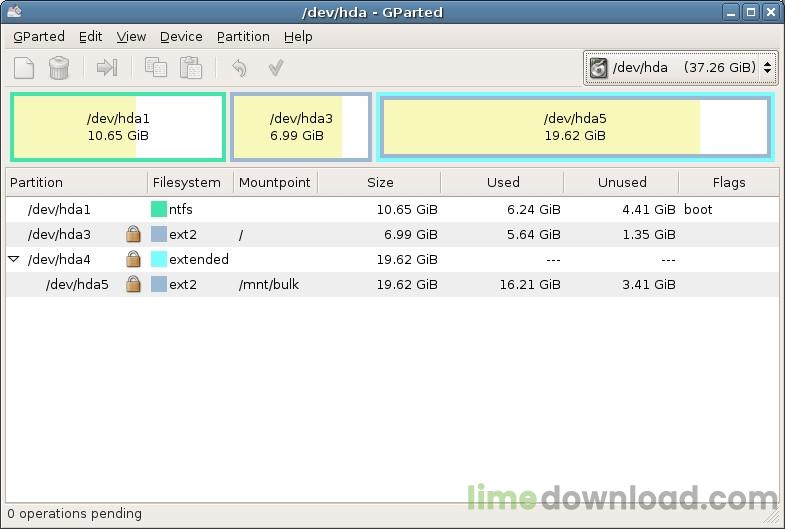The height and width of the screenshot is (529, 785).
Task: Click the New partition toolbar icon
Action: point(24,68)
